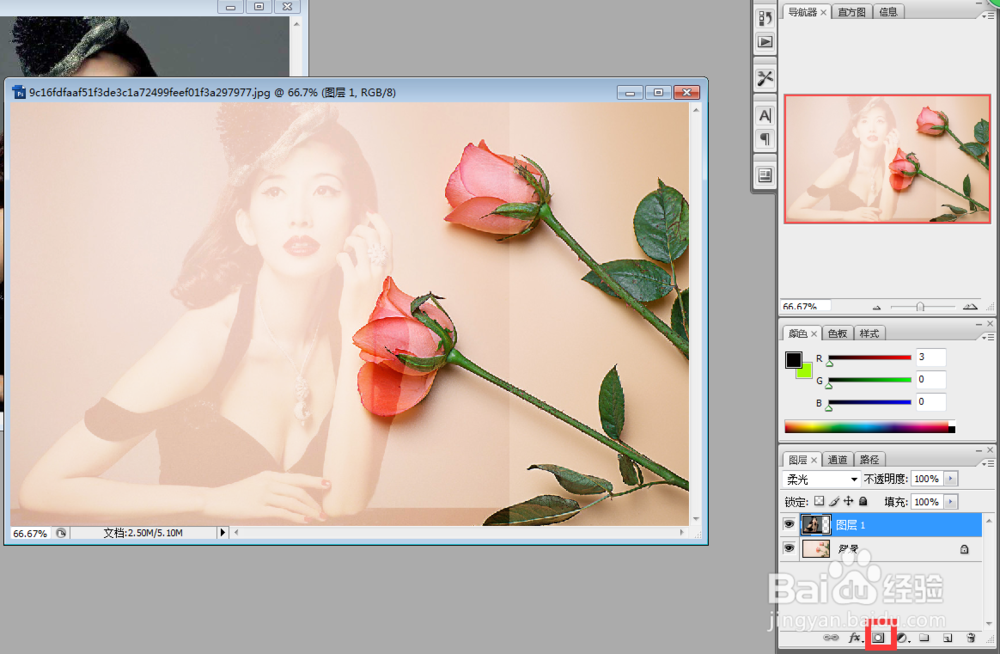Hide 图层 1 with the eye icon

[789, 524]
